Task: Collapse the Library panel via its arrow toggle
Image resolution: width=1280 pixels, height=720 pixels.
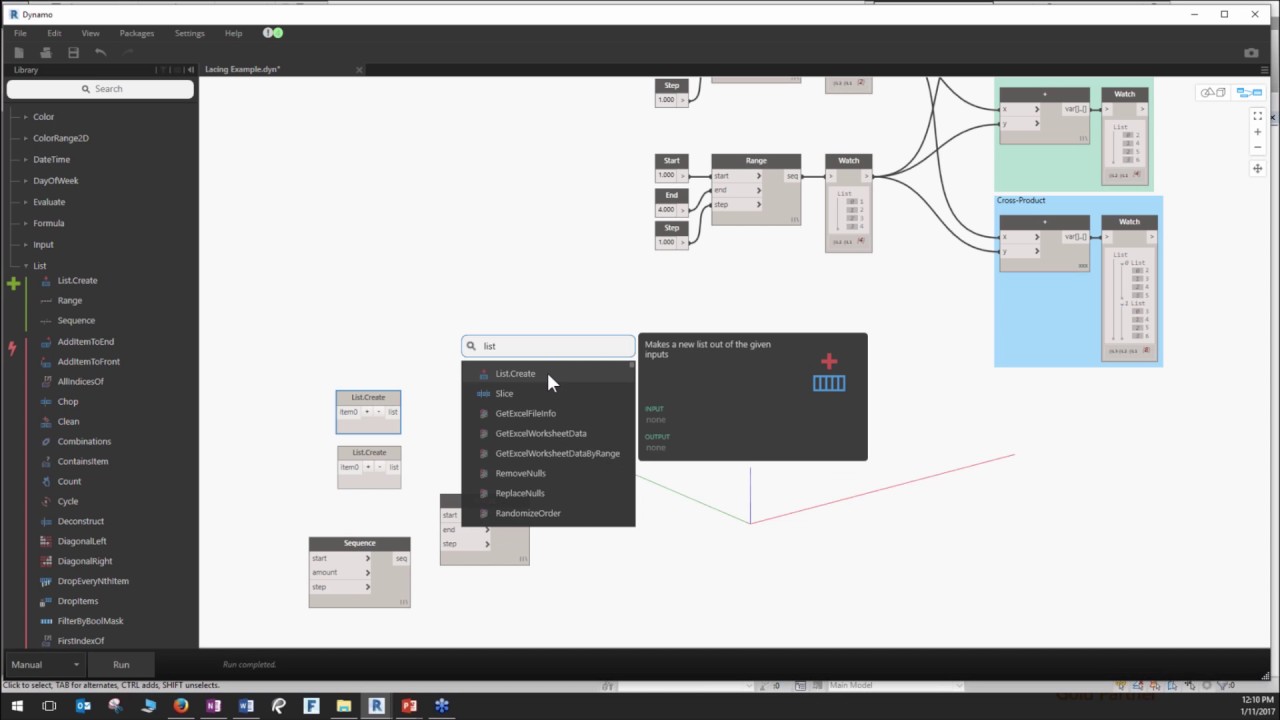Action: [190, 70]
